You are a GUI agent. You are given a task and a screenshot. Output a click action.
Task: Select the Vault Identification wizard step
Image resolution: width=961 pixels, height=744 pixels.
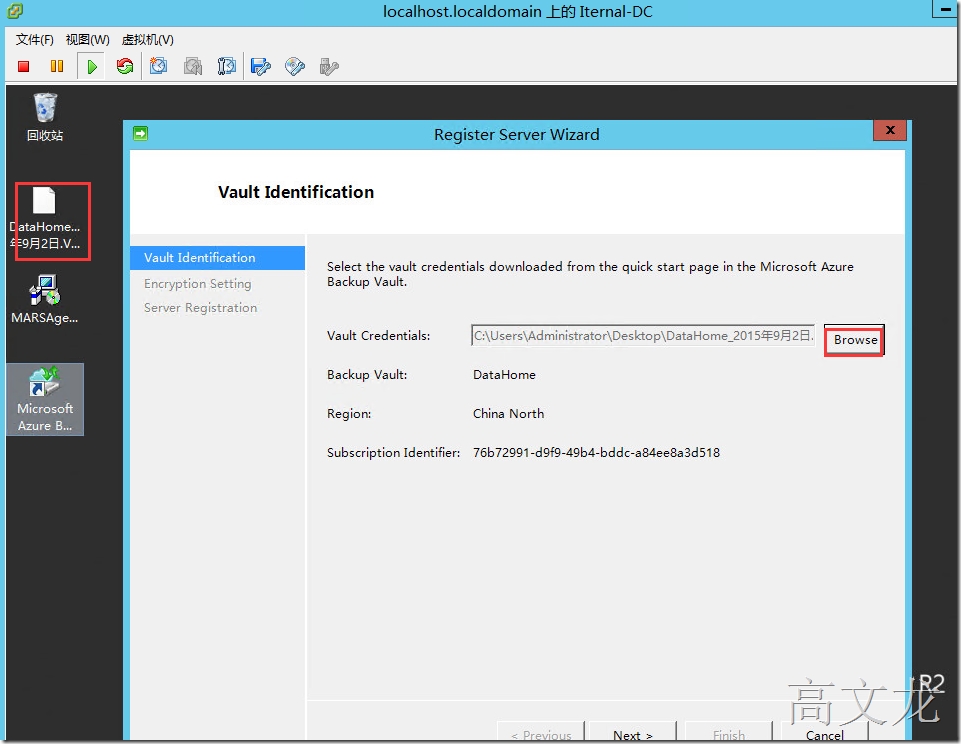218,257
